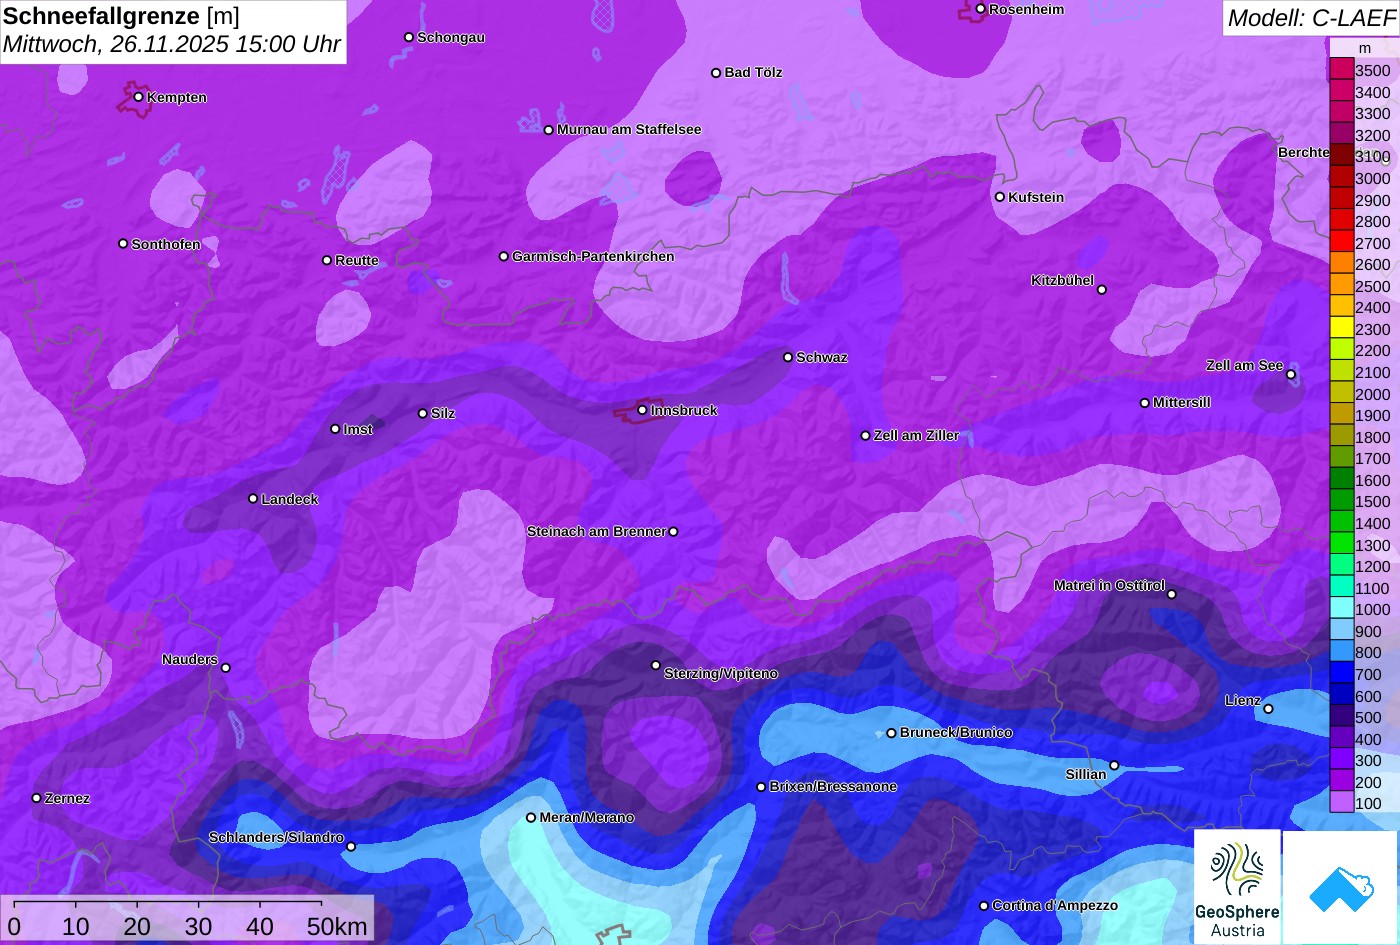The image size is (1400, 945).
Task: Click the blue cloud logo
Action: tap(1340, 888)
